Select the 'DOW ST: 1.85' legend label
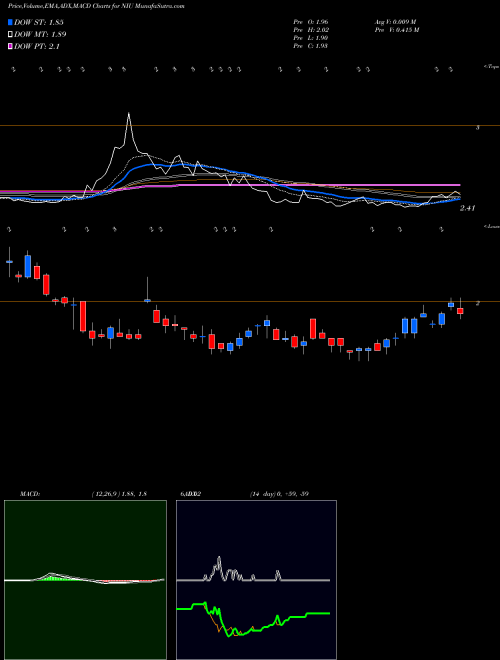This screenshot has width=500, height=660. point(39,22)
